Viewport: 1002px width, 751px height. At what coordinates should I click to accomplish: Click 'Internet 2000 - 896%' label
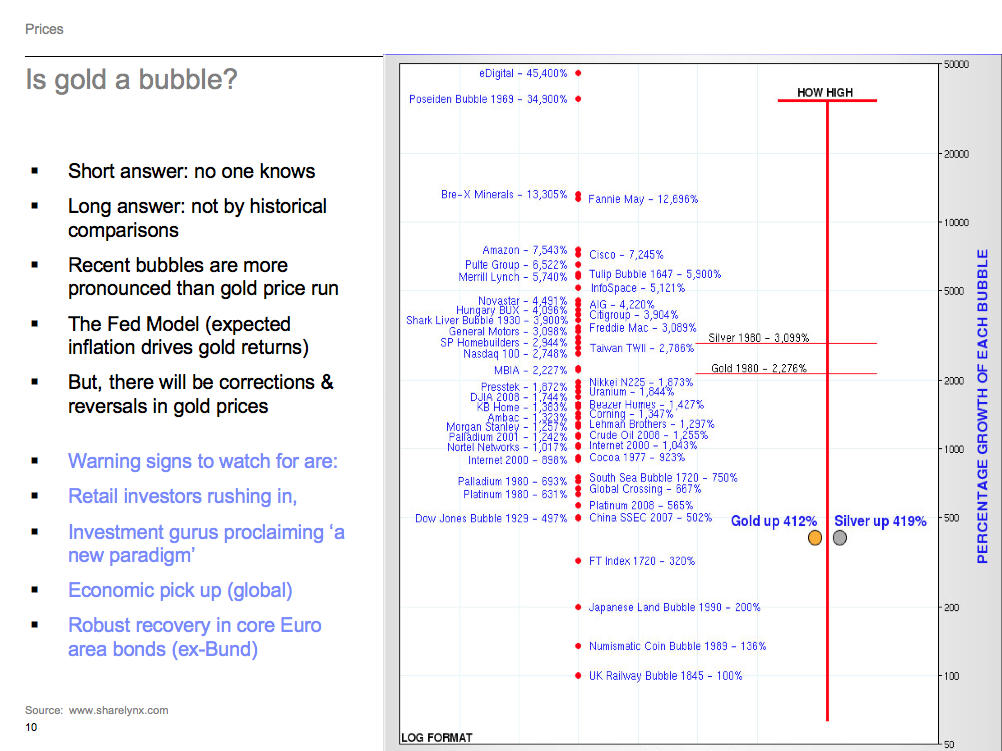517,460
